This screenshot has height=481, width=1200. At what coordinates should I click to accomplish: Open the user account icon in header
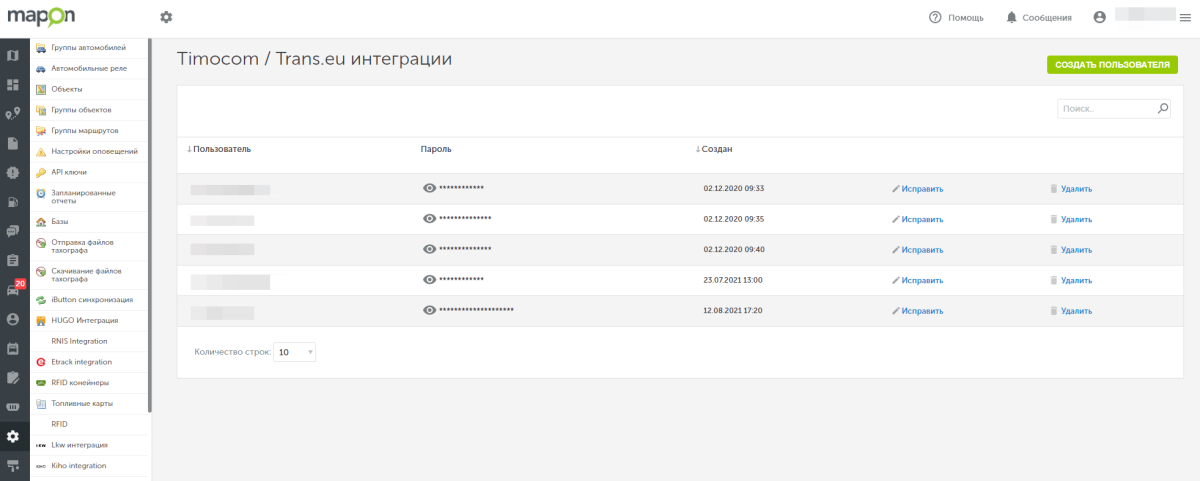click(1100, 17)
